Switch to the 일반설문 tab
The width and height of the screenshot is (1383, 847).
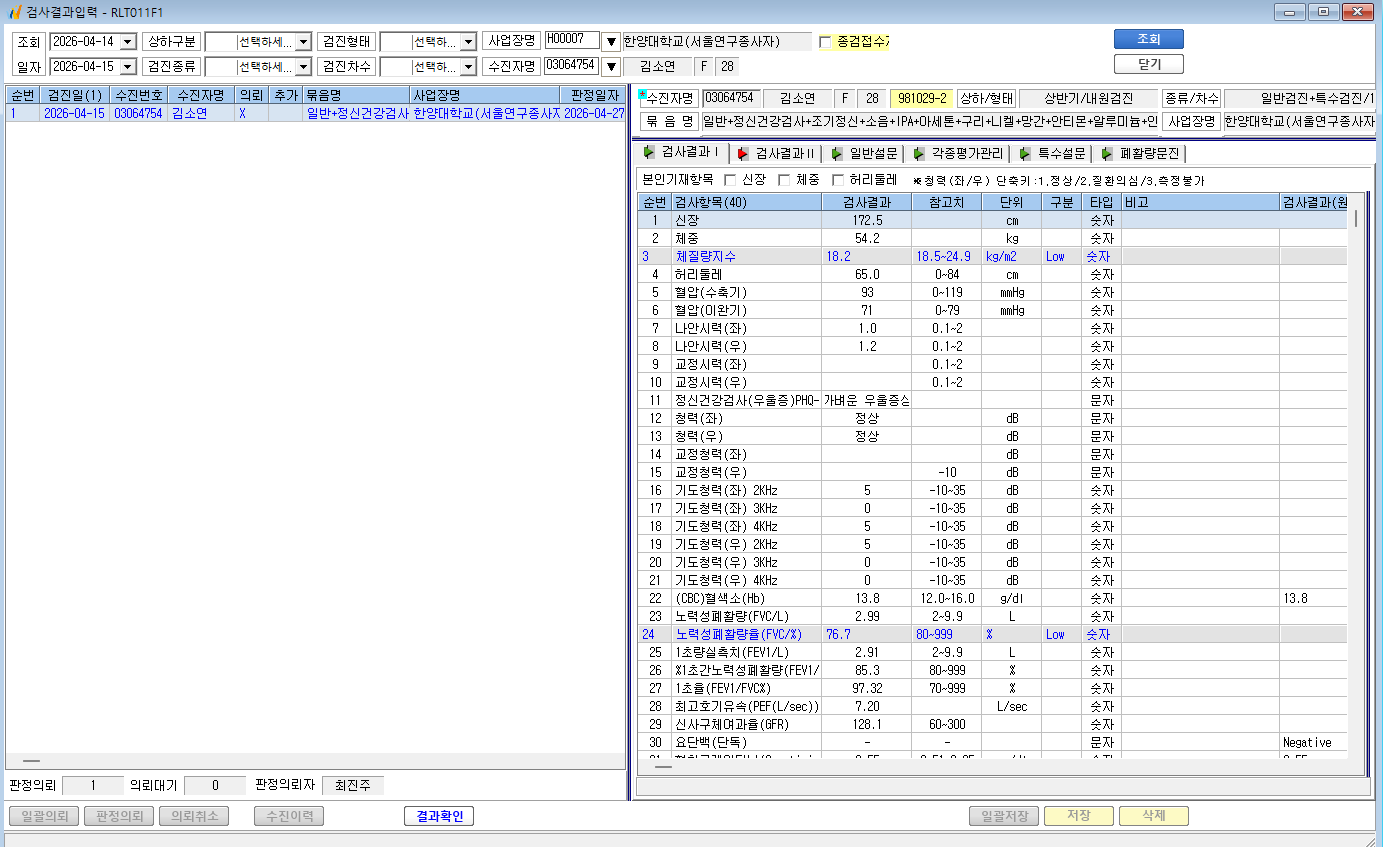(x=866, y=153)
